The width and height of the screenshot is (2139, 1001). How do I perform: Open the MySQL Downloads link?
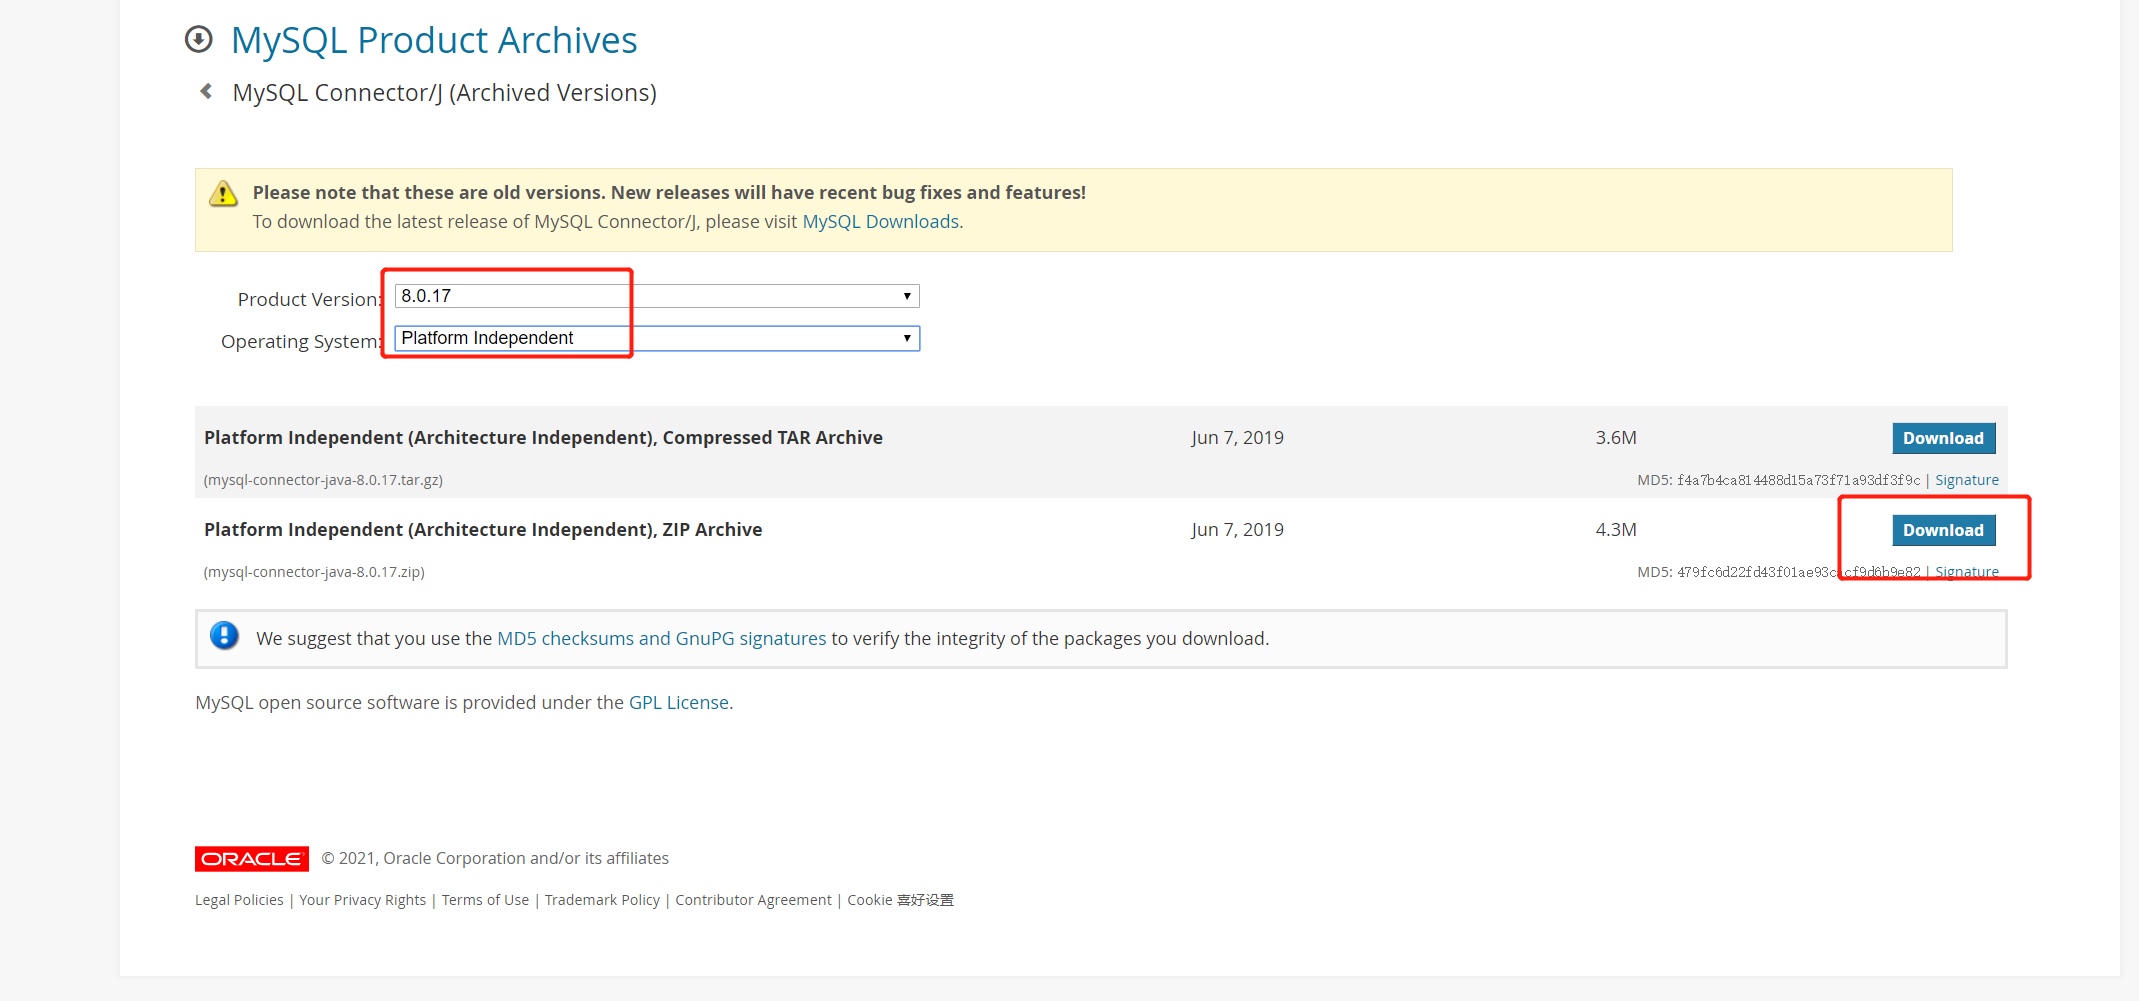point(881,221)
